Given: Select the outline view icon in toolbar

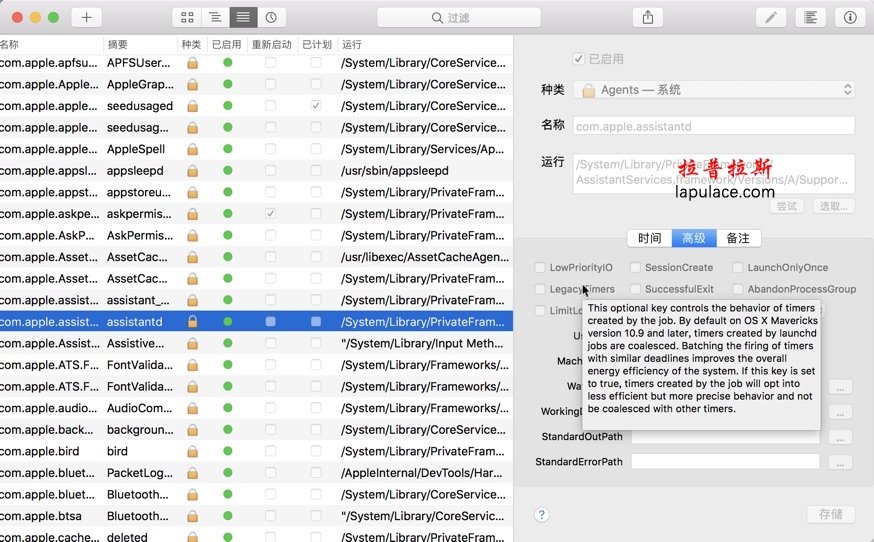Looking at the screenshot, I should tap(215, 17).
